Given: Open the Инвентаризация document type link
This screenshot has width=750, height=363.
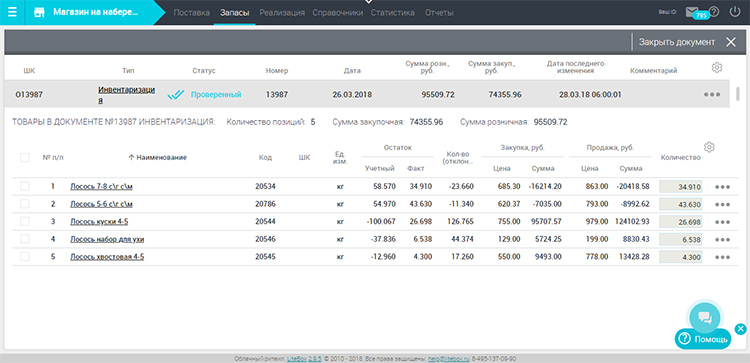Looking at the screenshot, I should coord(126,95).
